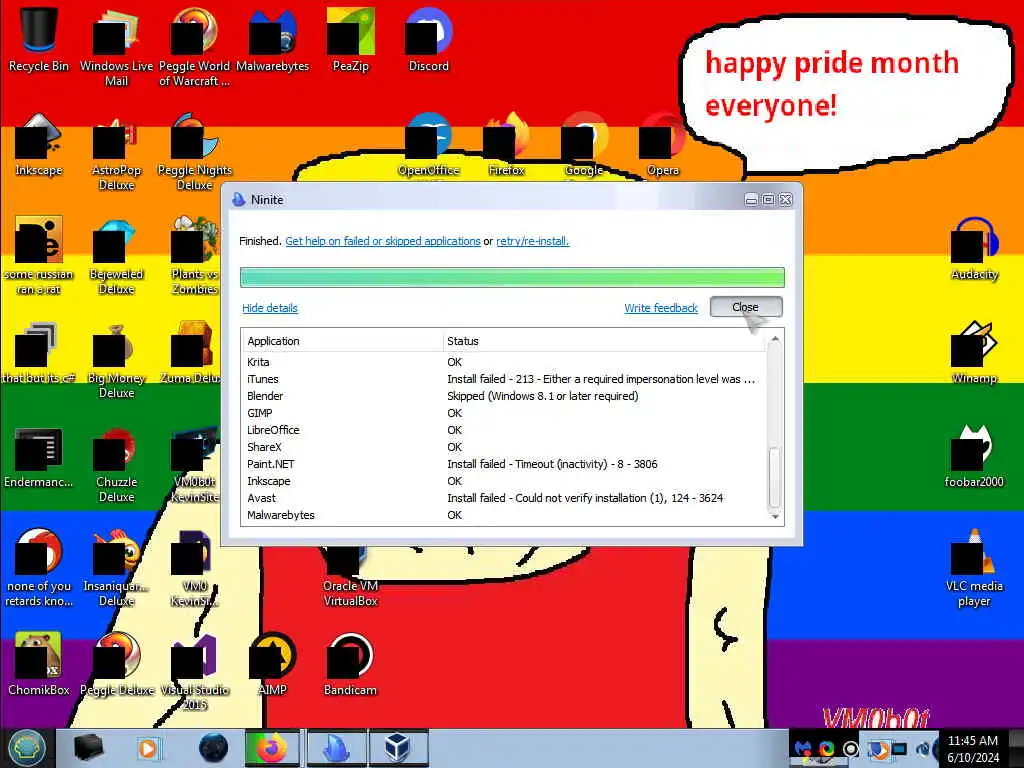The width and height of the screenshot is (1024, 768).
Task: Select Peggle Deluxe desktop icon
Action: pyautogui.click(x=116, y=665)
